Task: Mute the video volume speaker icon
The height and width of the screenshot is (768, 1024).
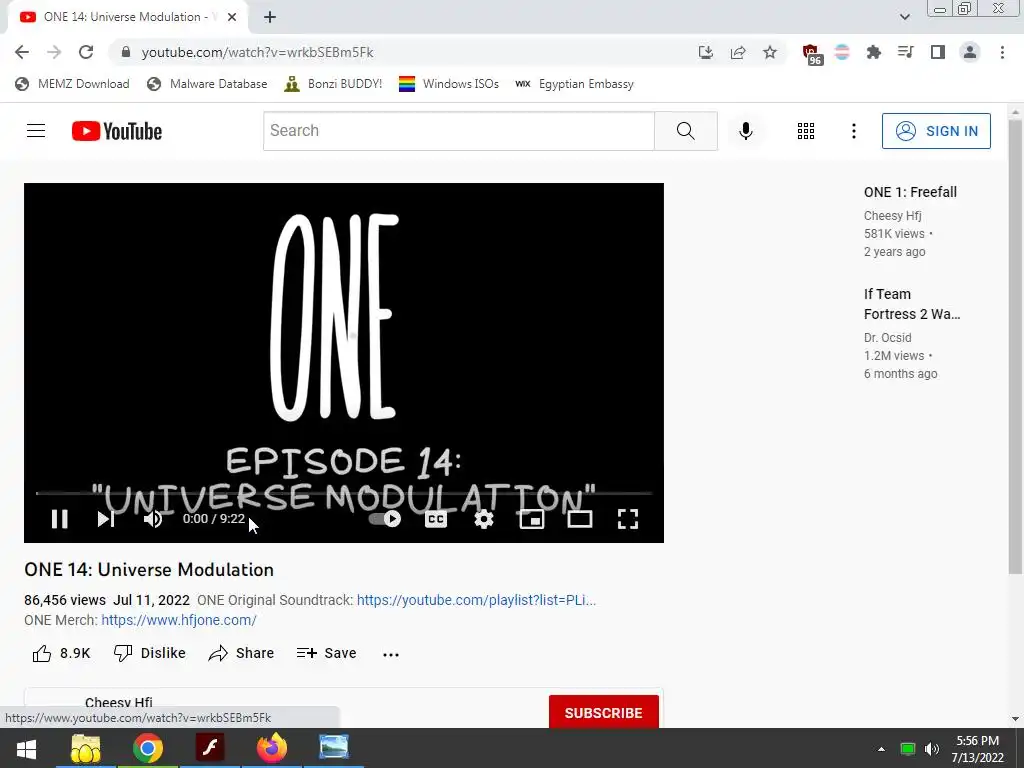Action: 153,519
